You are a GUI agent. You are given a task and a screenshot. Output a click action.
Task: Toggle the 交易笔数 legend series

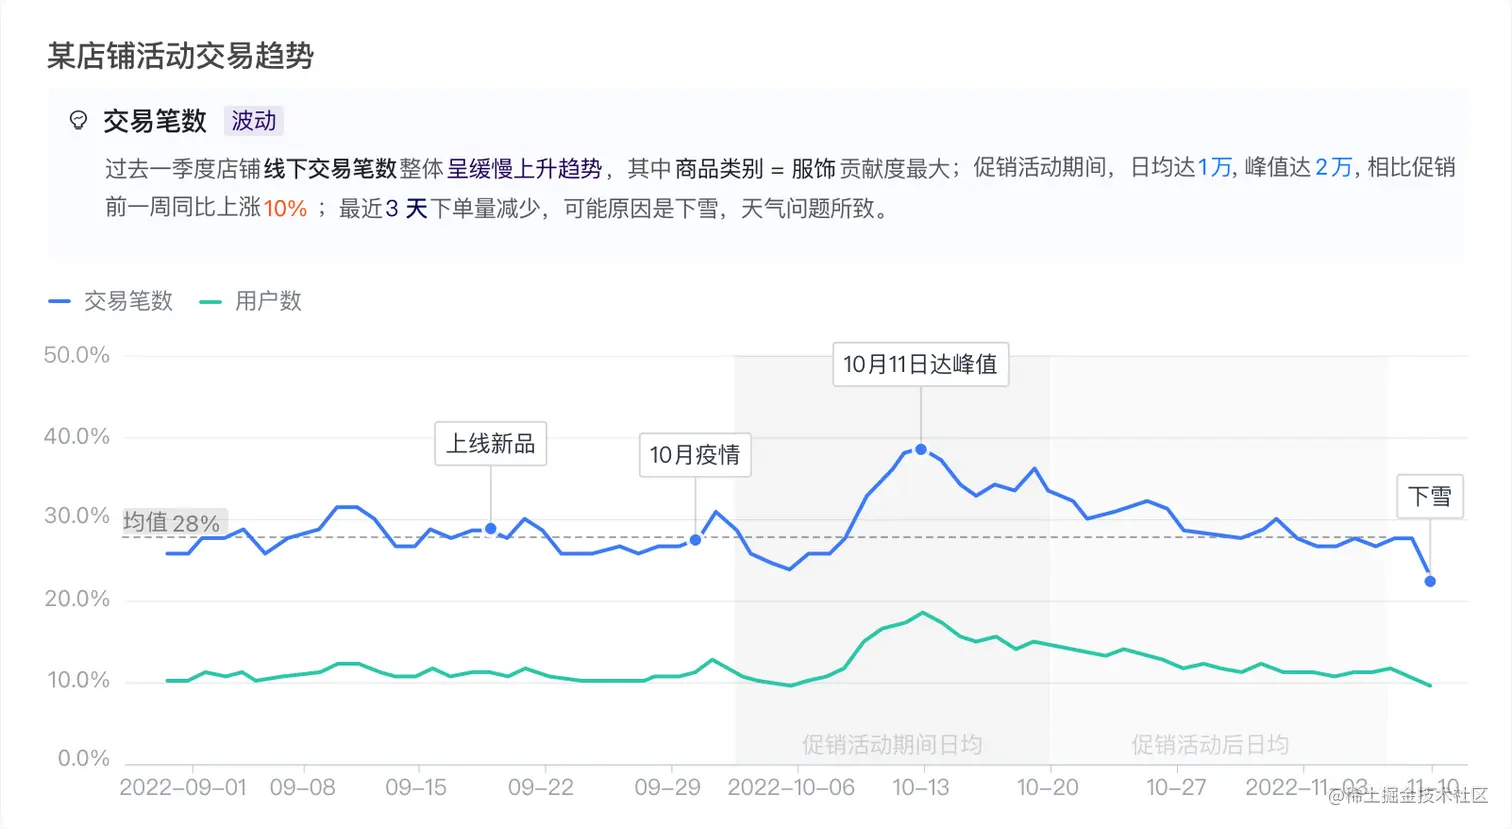(111, 301)
